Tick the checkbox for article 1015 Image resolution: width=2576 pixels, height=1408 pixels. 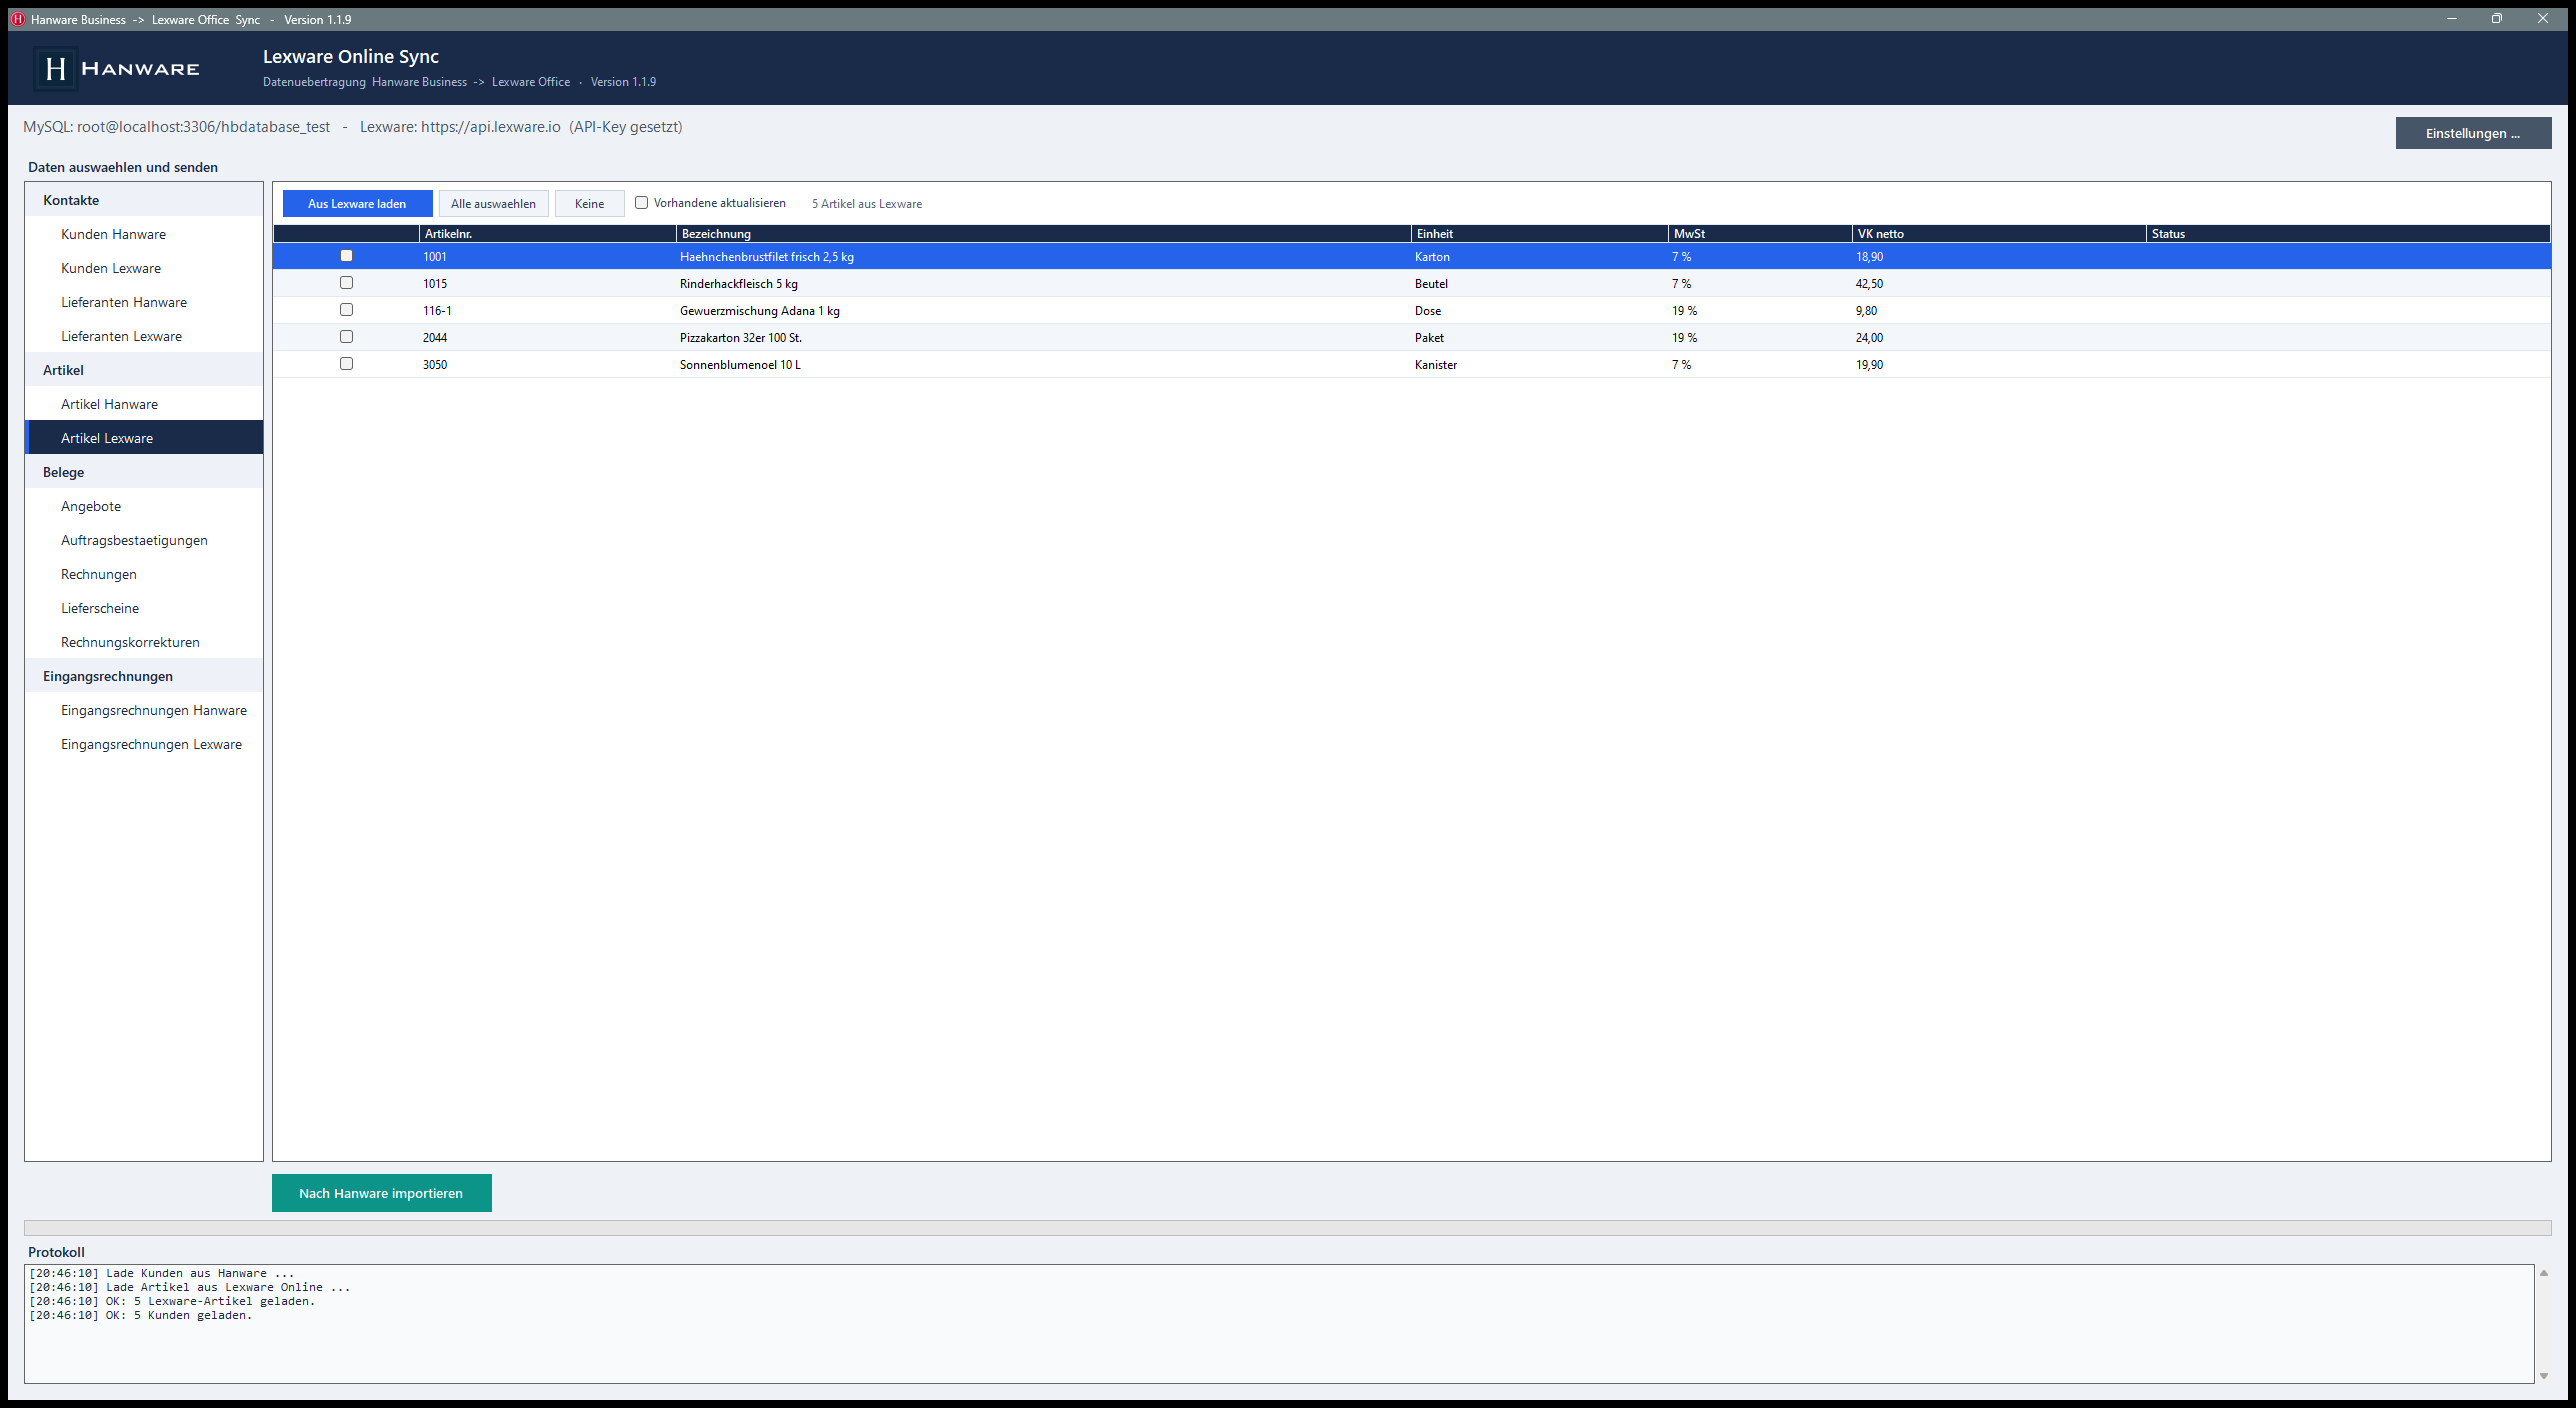[x=346, y=283]
